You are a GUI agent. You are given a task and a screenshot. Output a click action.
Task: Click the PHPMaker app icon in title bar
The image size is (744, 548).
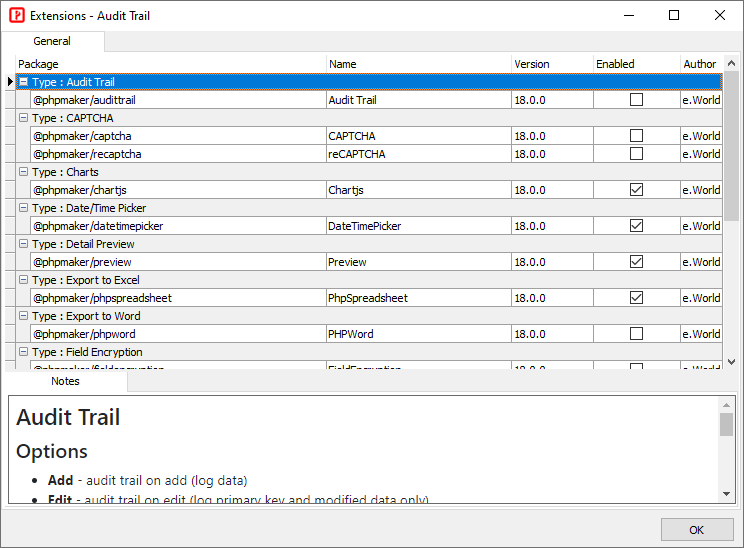[16, 16]
